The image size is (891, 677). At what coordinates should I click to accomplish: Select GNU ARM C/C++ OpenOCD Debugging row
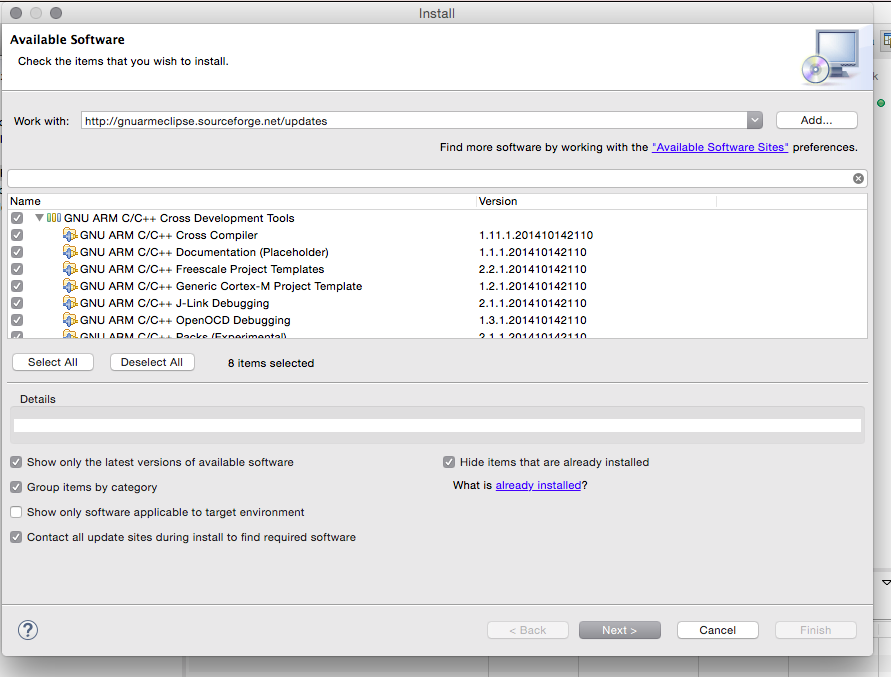point(185,320)
